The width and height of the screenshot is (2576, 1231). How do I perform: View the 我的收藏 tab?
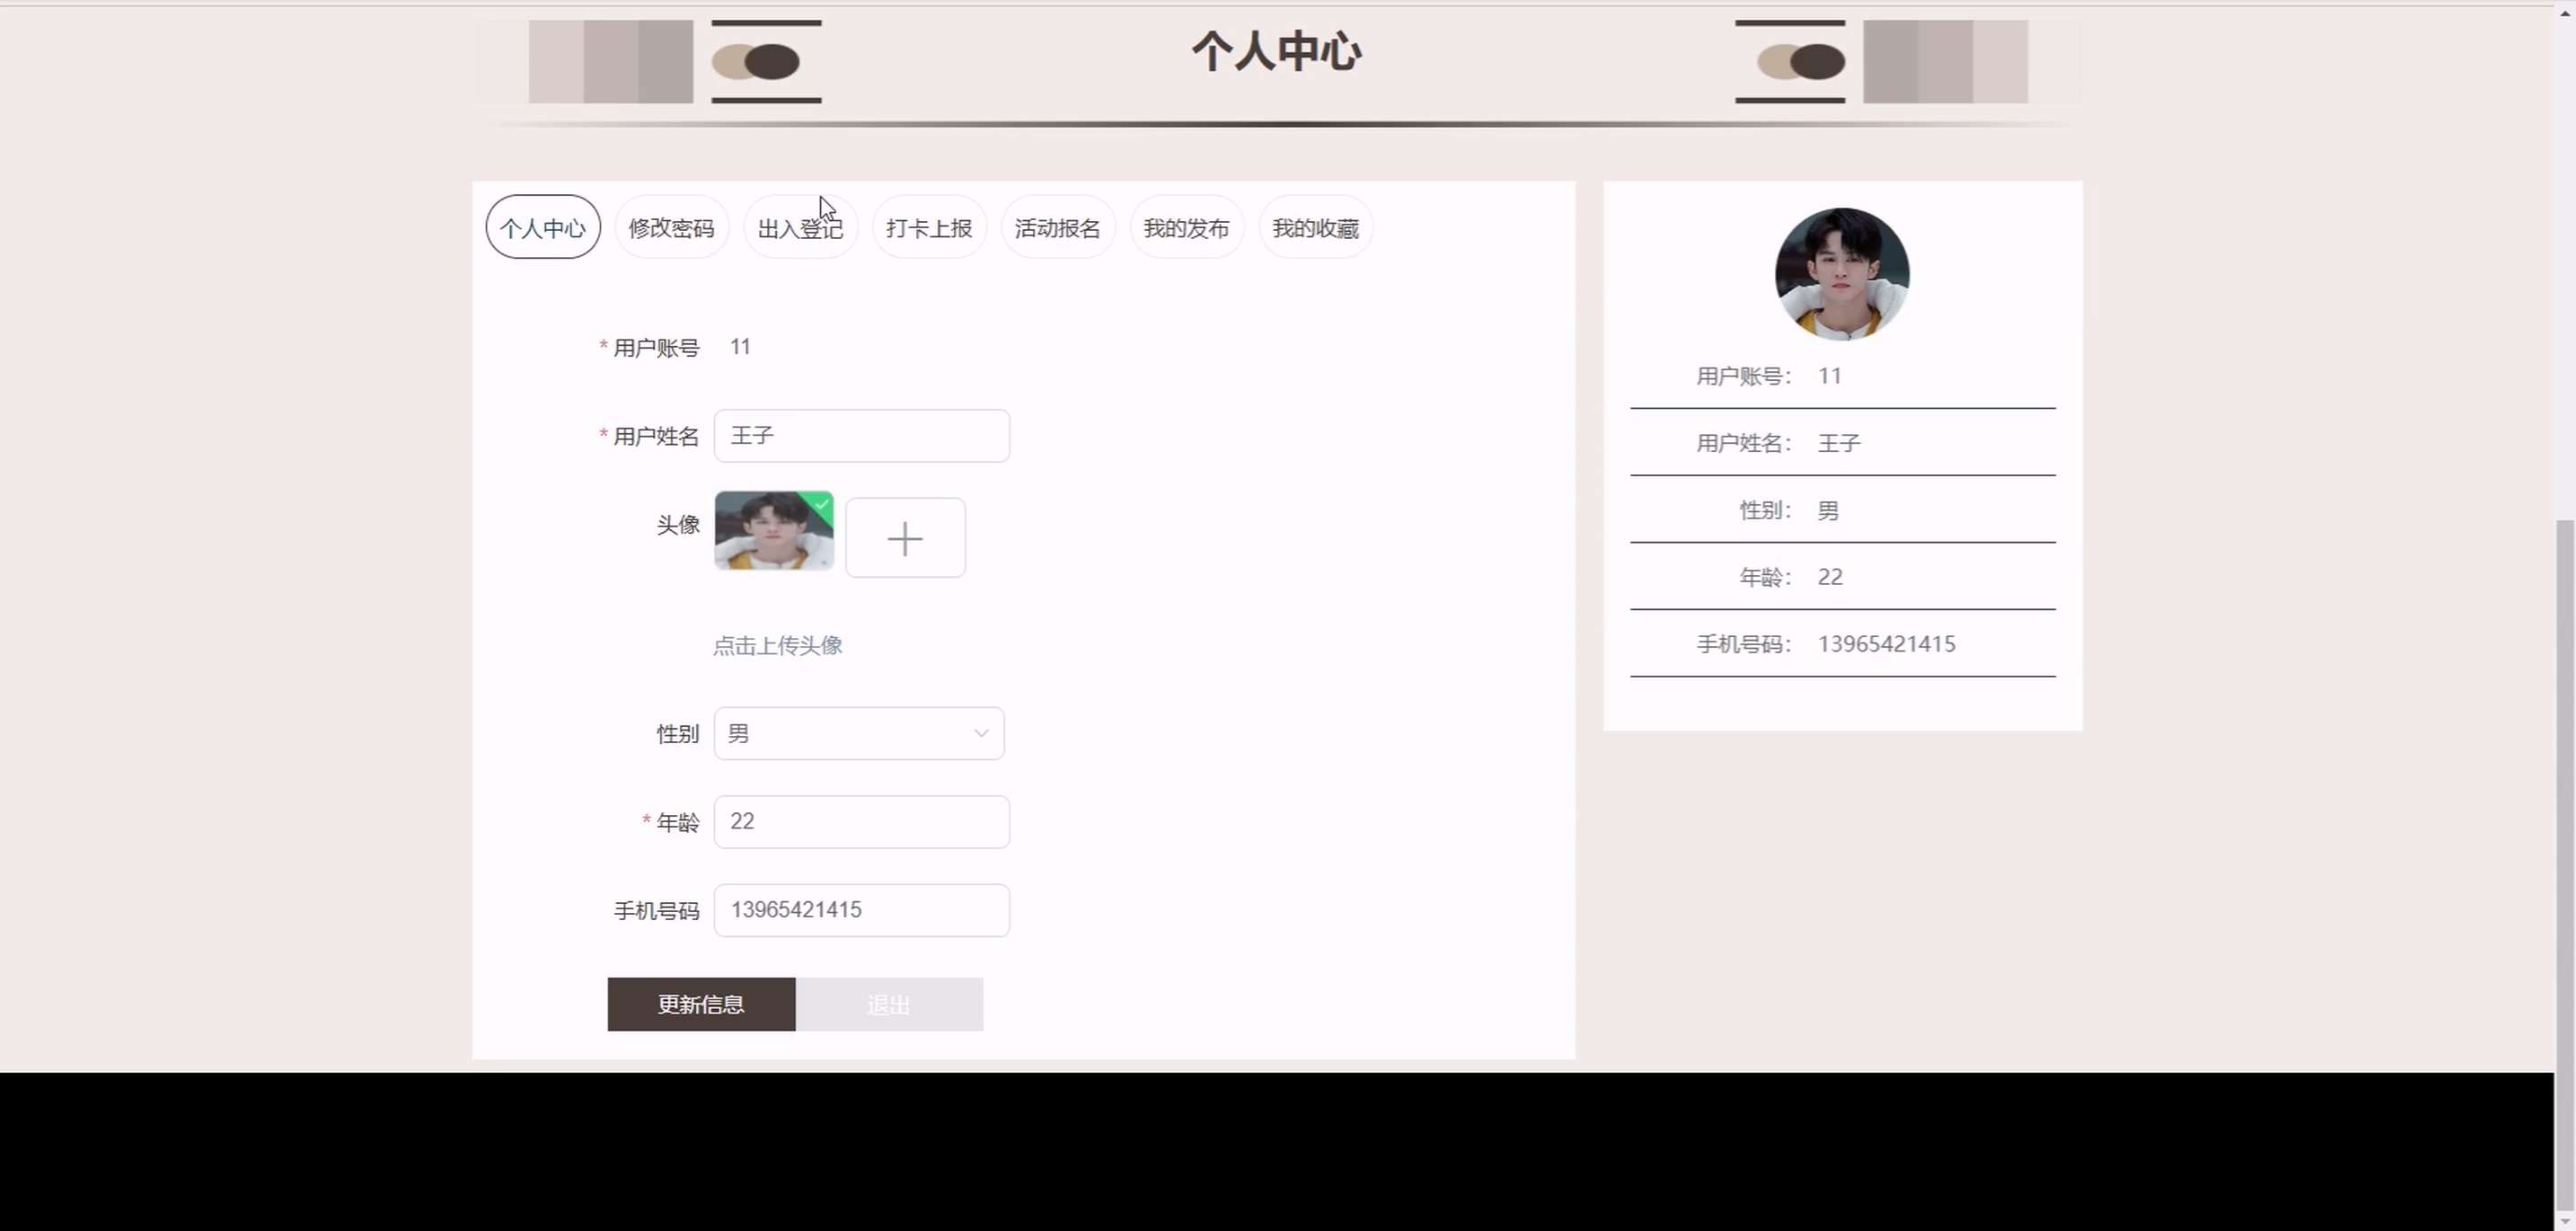[1315, 228]
